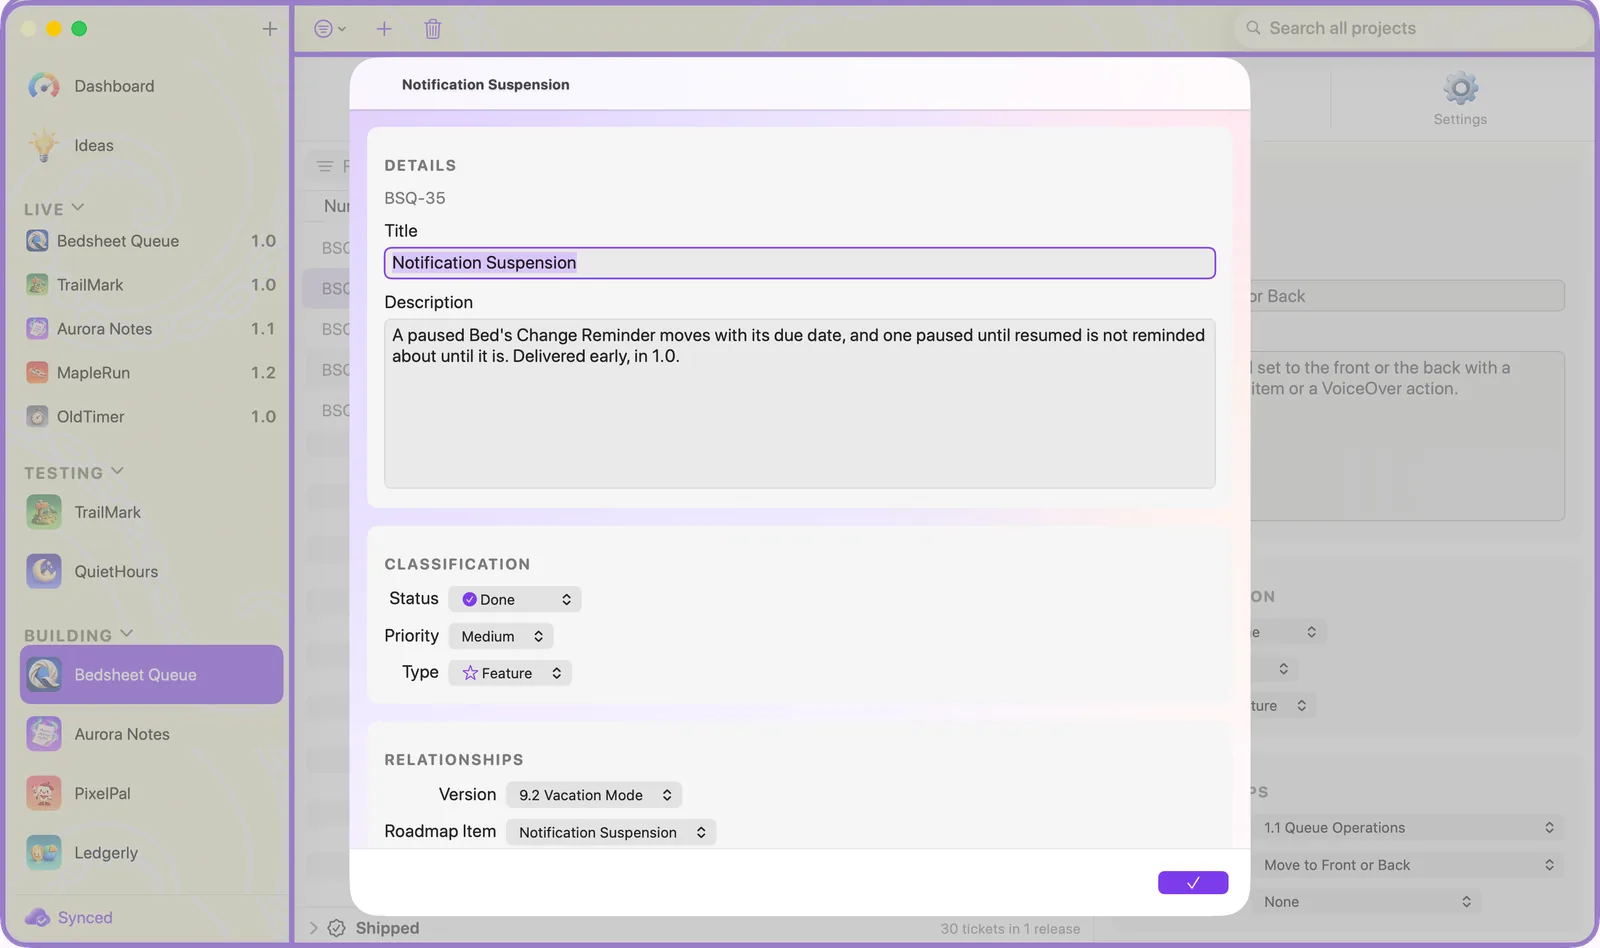Select Aurora Notes icon under Live
Viewport: 1600px width, 948px height.
pos(37,329)
